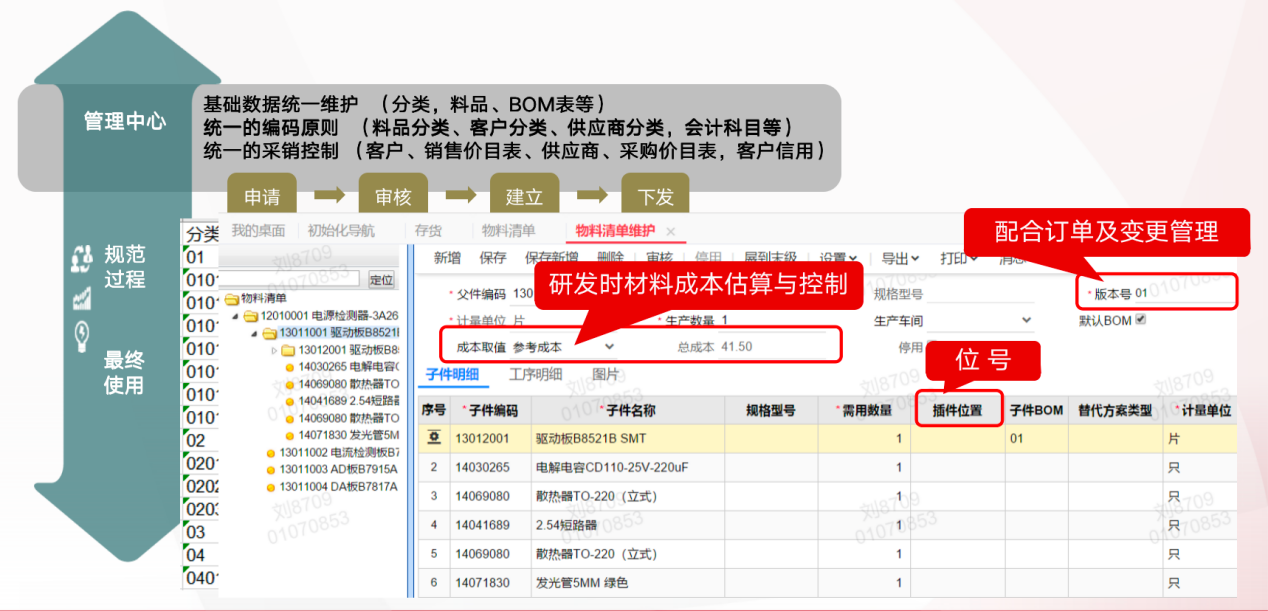The height and width of the screenshot is (611, 1268).
Task: Open the 成本取值 dropdown
Action: point(609,346)
